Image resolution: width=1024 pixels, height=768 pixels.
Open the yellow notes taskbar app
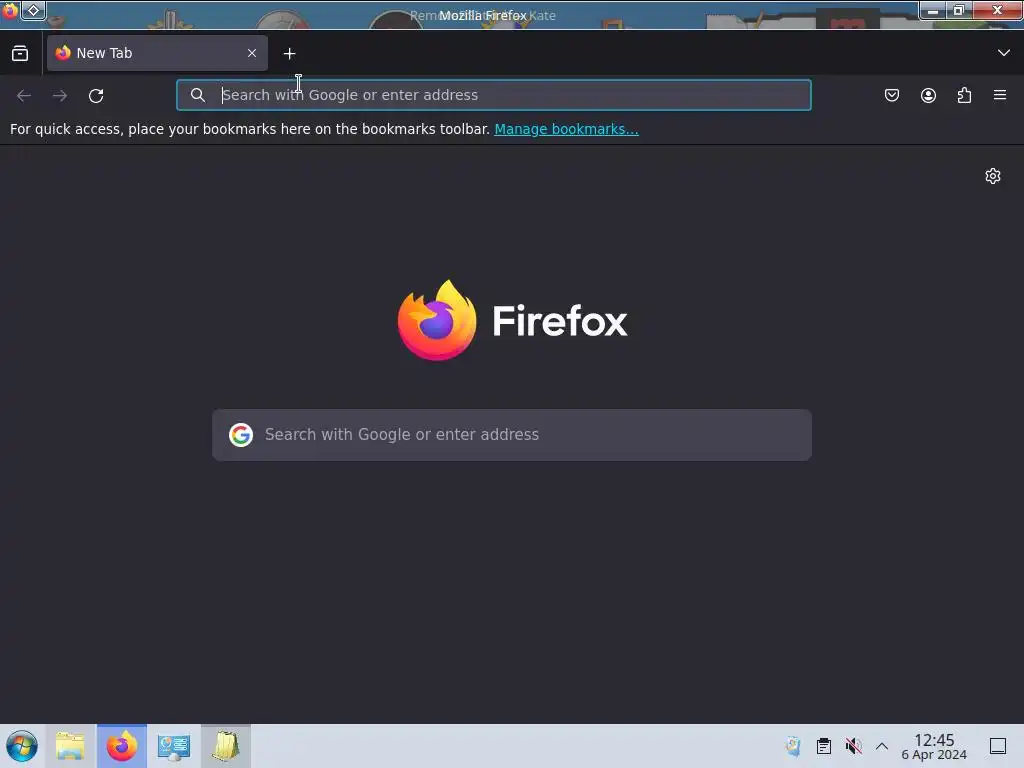pyautogui.click(x=225, y=746)
